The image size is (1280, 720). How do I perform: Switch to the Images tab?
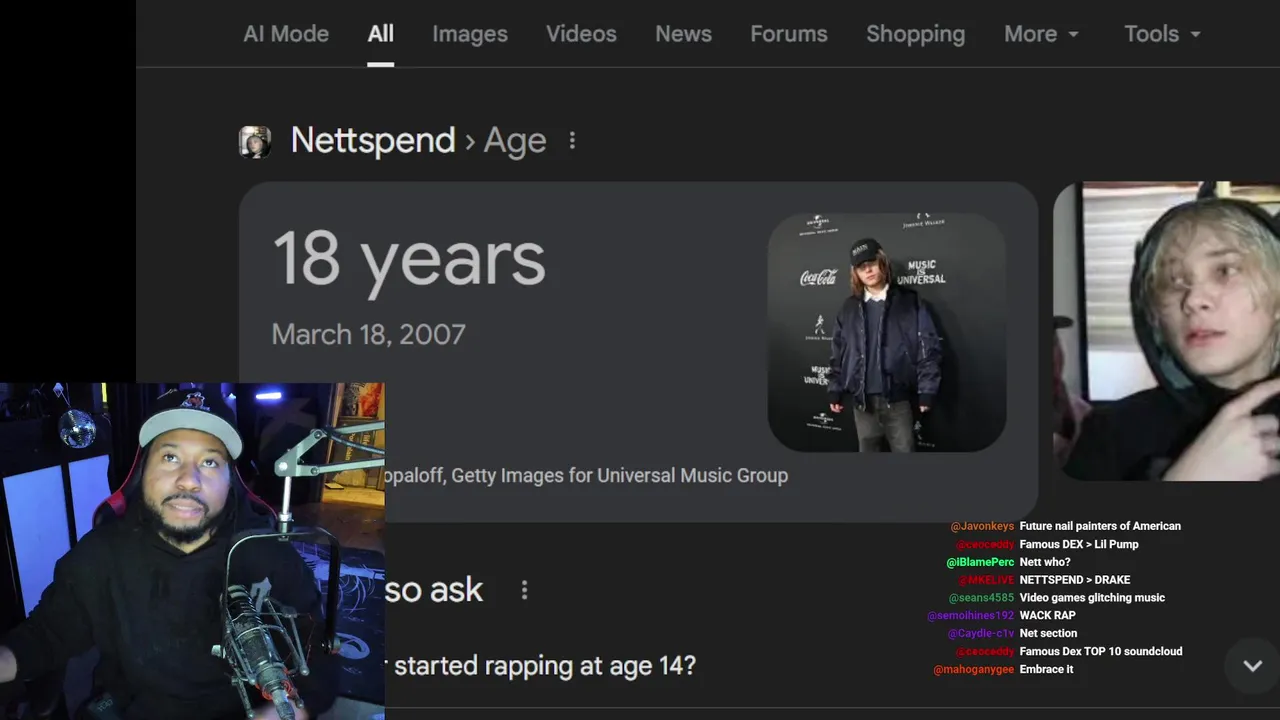click(469, 34)
